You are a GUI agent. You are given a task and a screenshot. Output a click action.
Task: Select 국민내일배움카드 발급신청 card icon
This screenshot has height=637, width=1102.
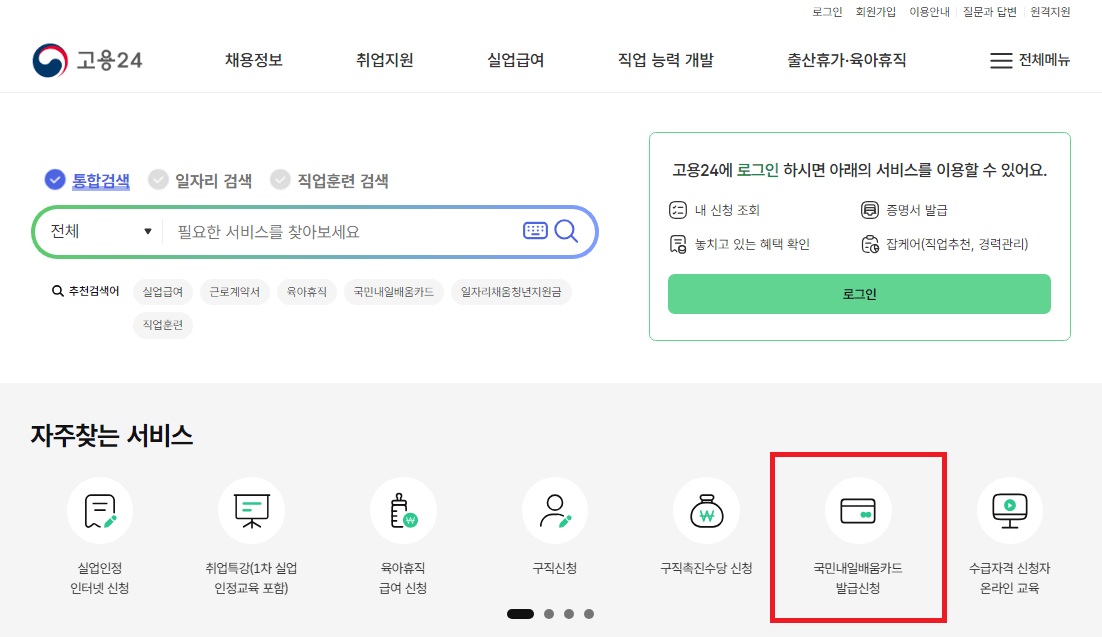[x=858, y=510]
